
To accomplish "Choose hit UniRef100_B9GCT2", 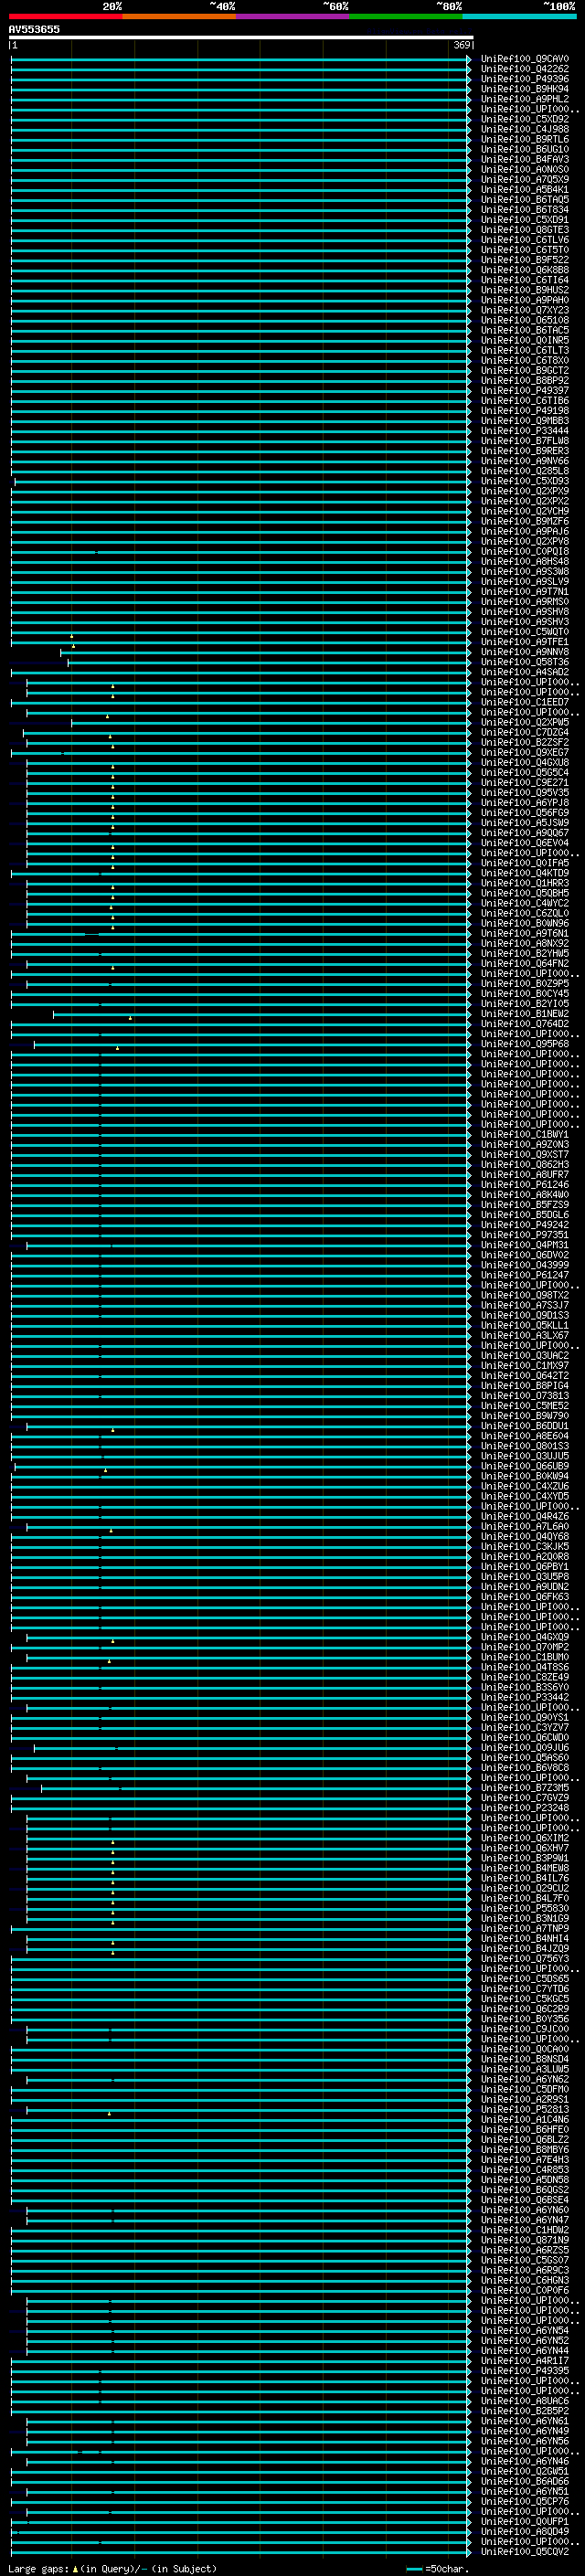I will 525,370.
